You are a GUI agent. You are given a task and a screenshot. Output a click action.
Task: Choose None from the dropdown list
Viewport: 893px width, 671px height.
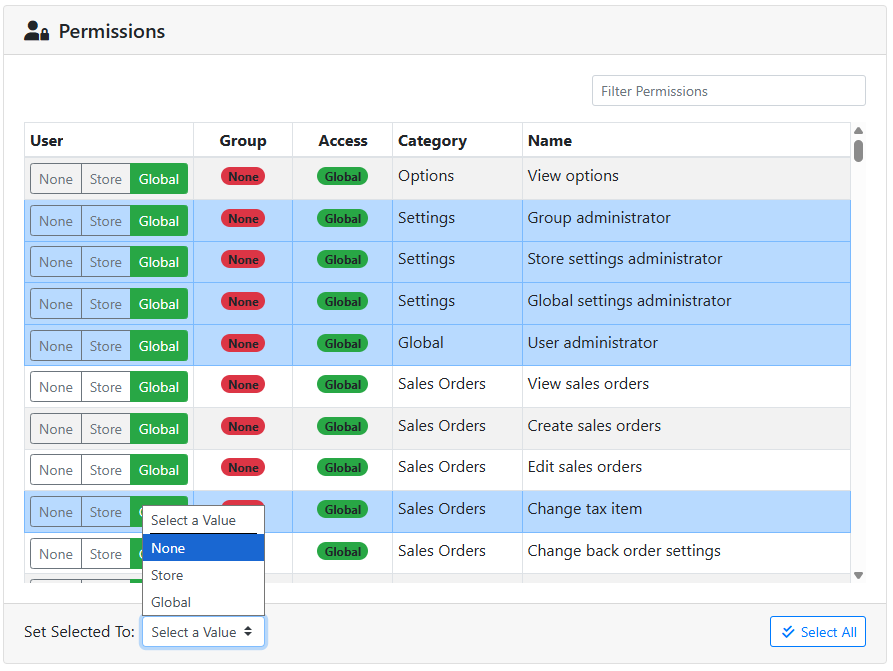[x=203, y=548]
